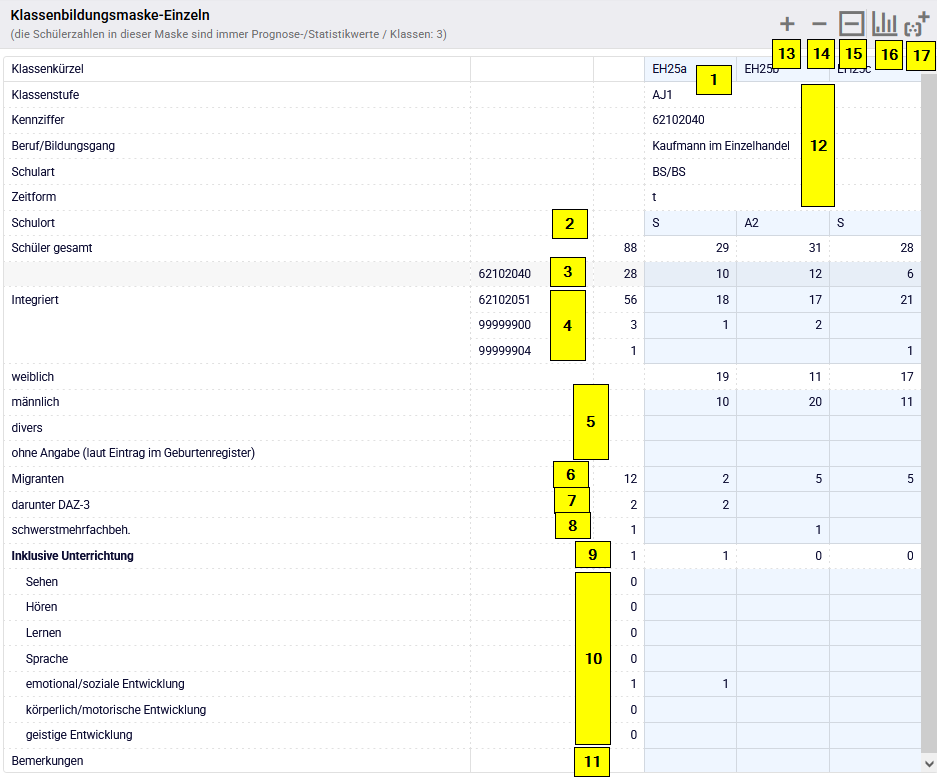This screenshot has height=779, width=937.
Task: Click the Migranten cell for EH25a
Action: [690, 479]
